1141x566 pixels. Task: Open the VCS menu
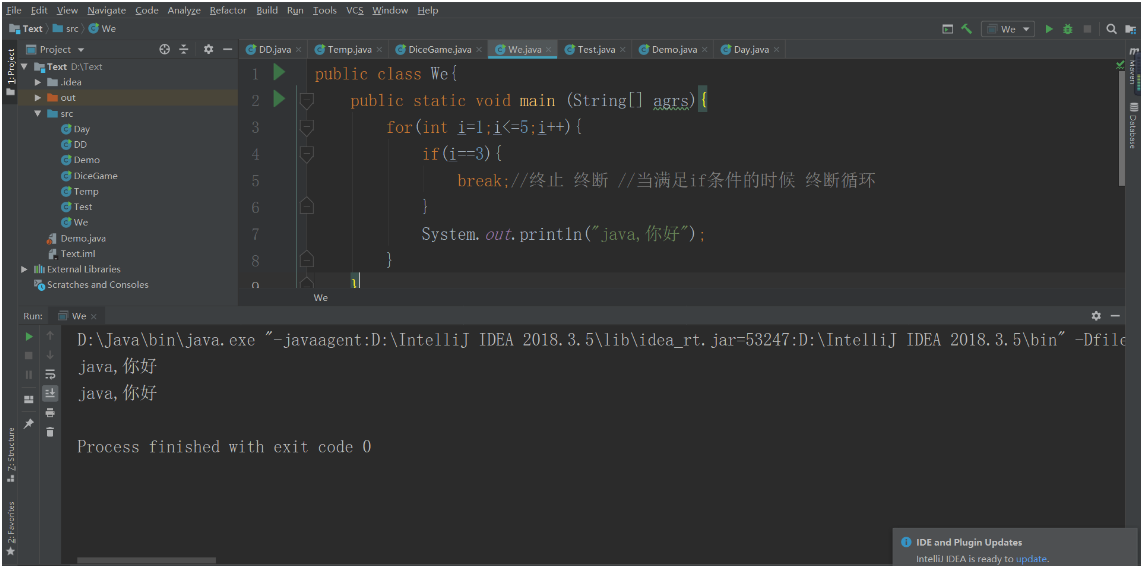[x=354, y=10]
